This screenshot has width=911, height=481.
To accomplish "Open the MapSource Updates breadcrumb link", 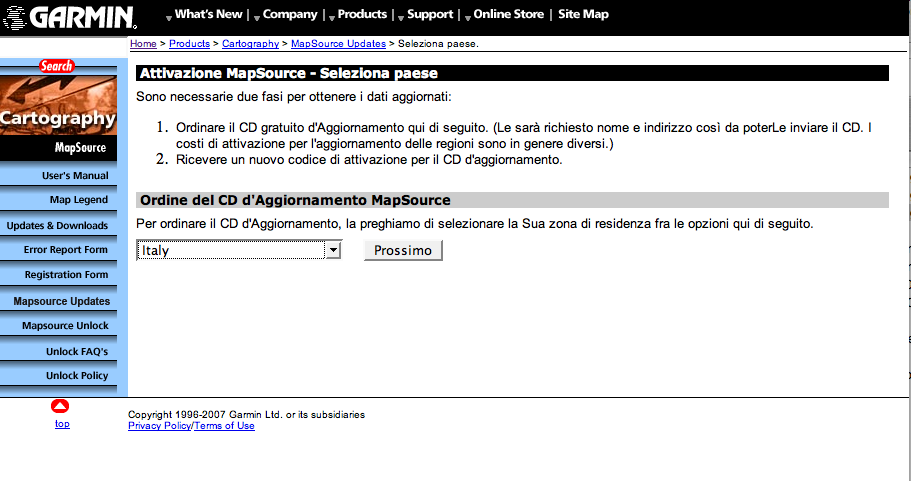I will tap(338, 44).
